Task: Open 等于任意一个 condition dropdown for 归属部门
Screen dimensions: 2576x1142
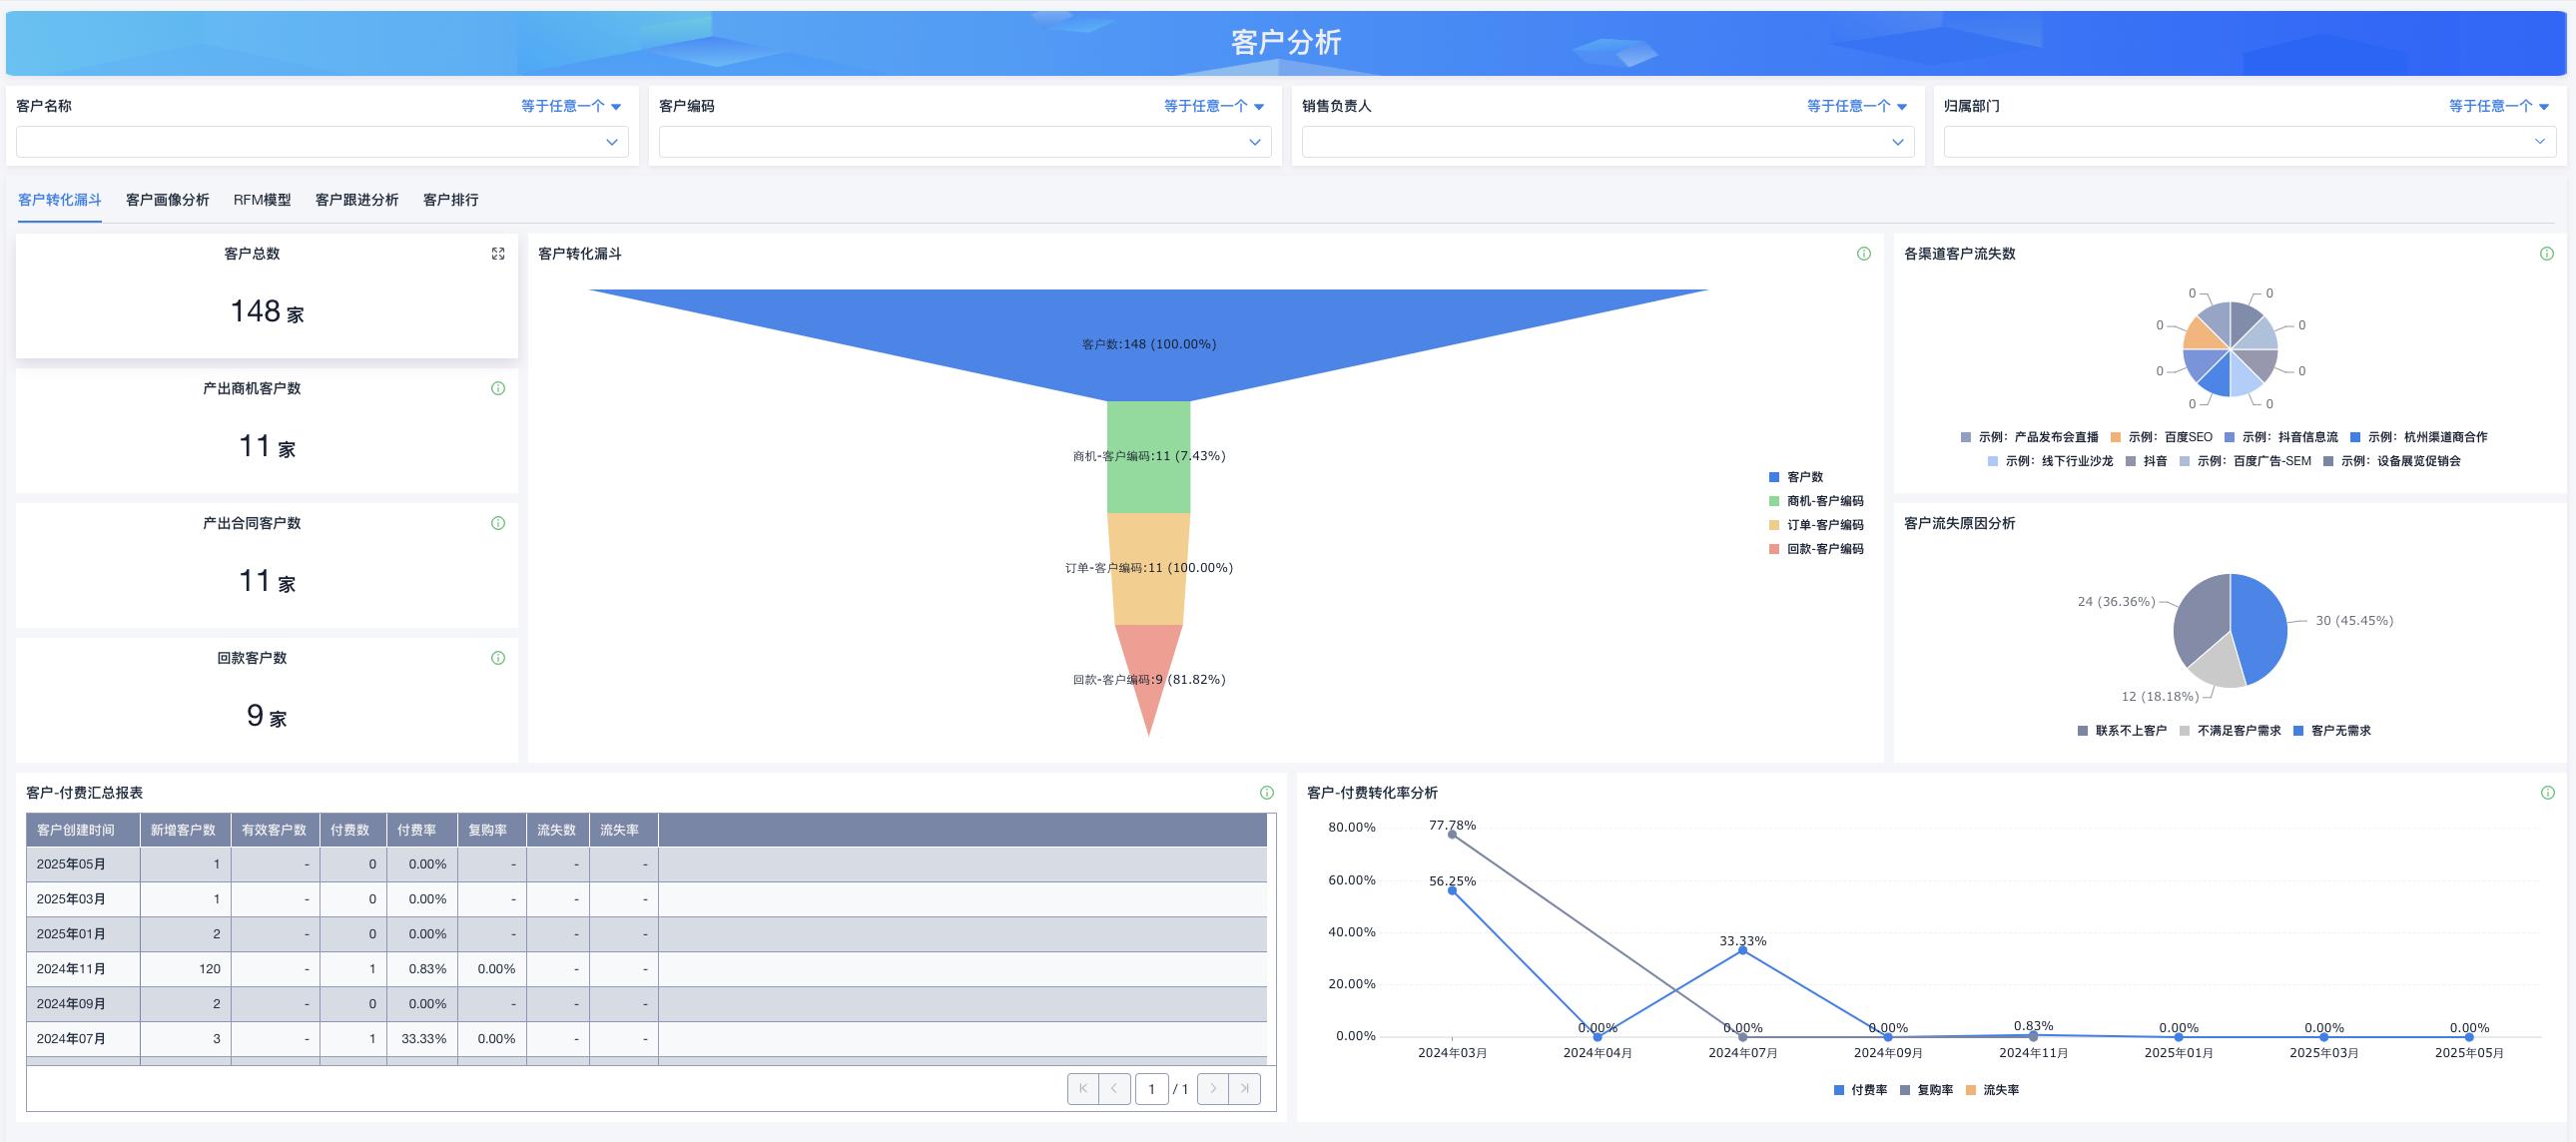Action: pyautogui.click(x=2498, y=106)
